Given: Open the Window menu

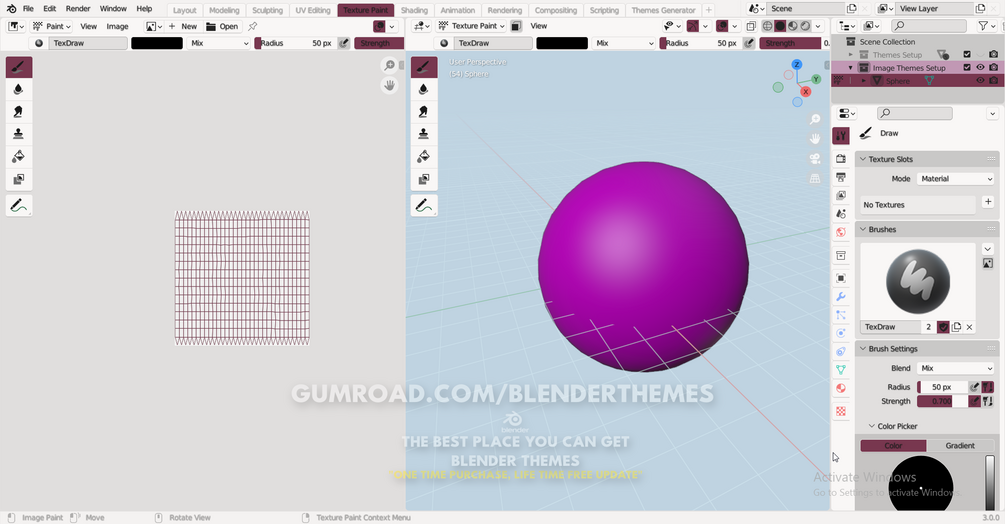Looking at the screenshot, I should 113,9.
